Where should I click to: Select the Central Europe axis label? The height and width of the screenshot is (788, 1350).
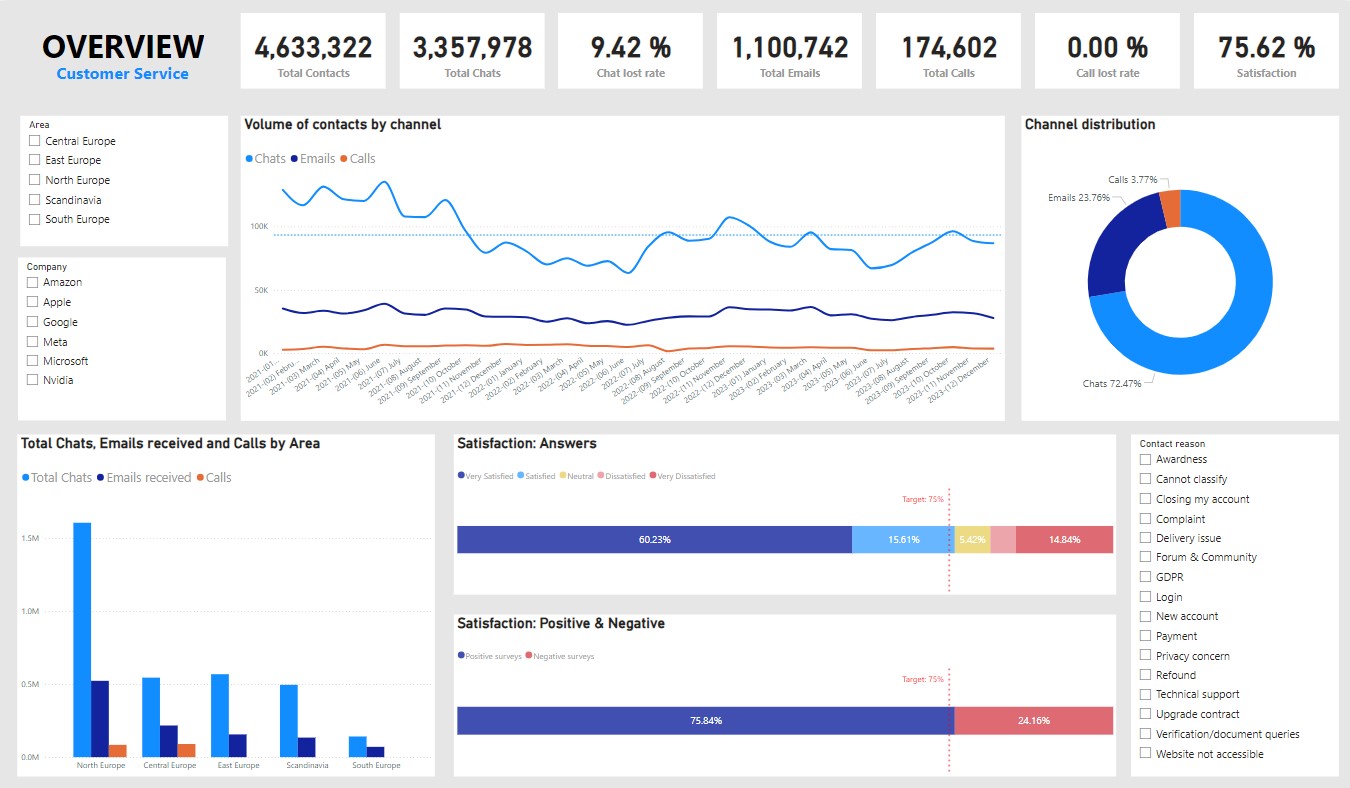point(170,766)
